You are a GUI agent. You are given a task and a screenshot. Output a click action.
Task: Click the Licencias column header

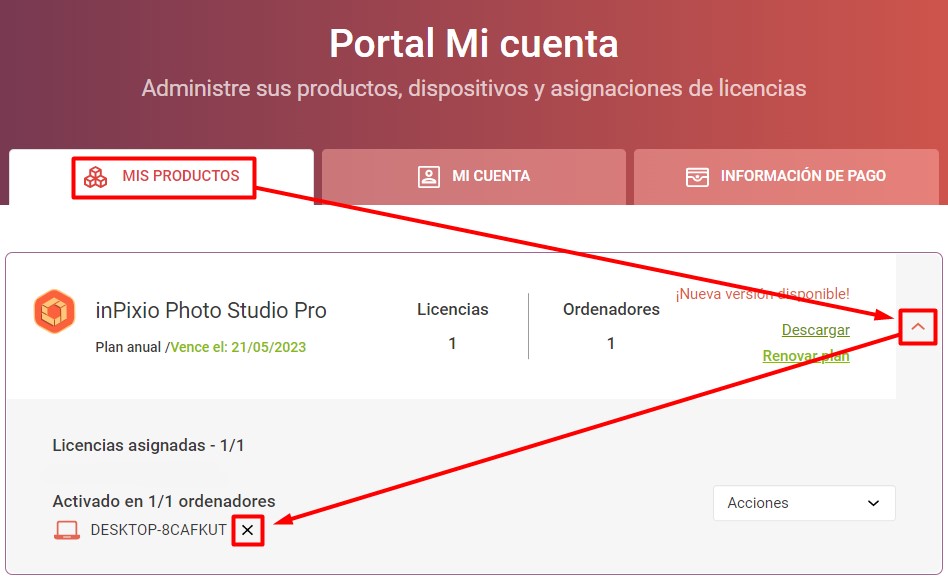pos(453,309)
